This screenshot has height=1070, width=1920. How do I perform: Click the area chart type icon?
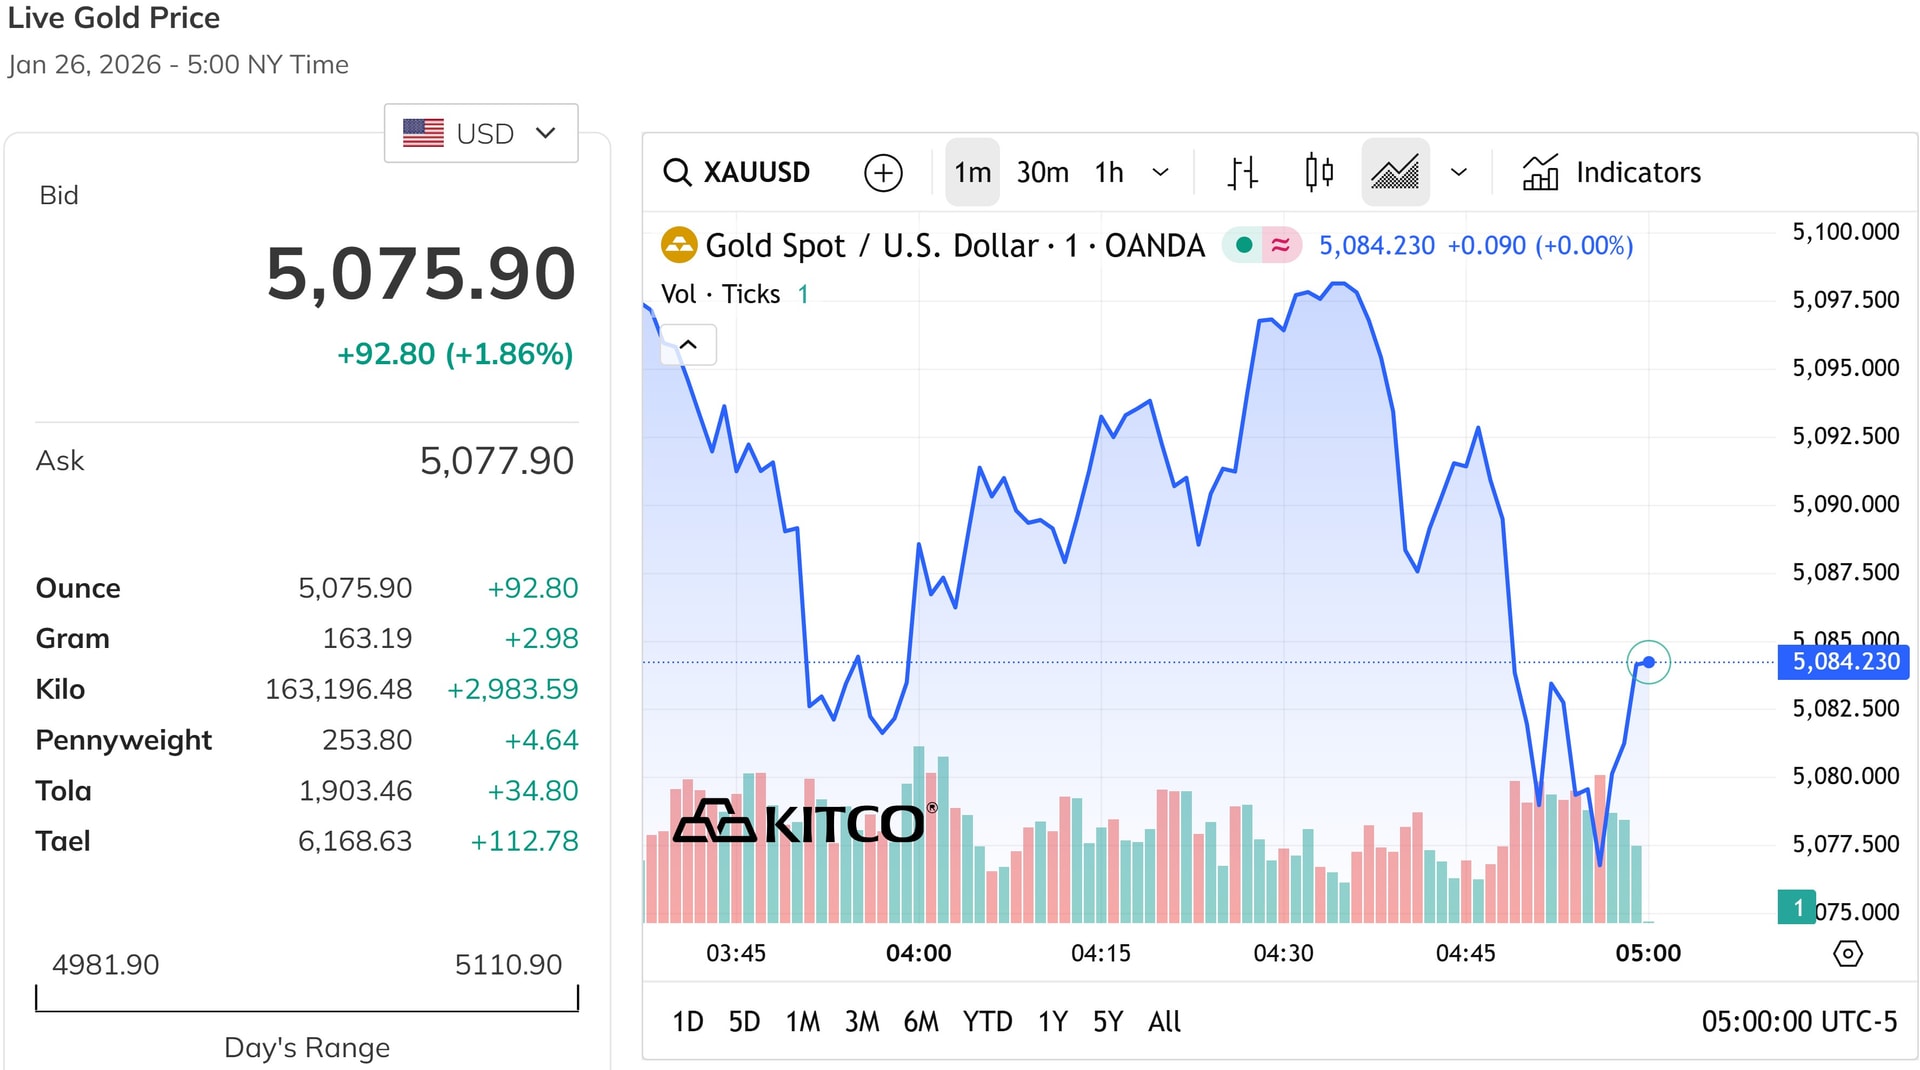1395,171
